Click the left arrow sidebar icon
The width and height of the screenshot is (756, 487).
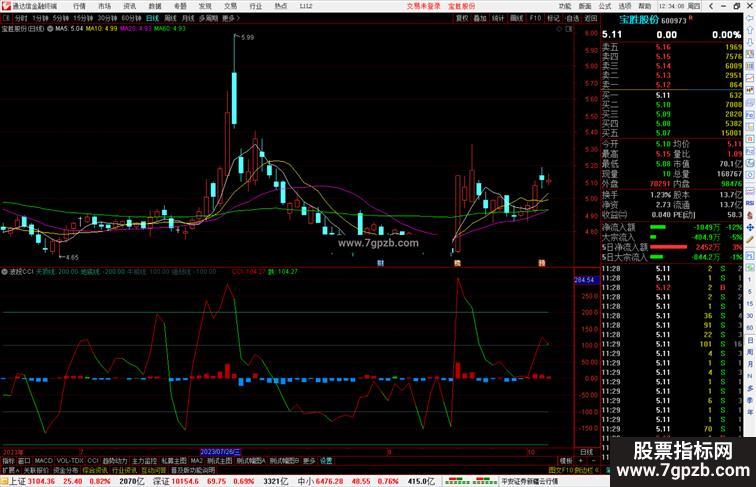tap(750, 18)
